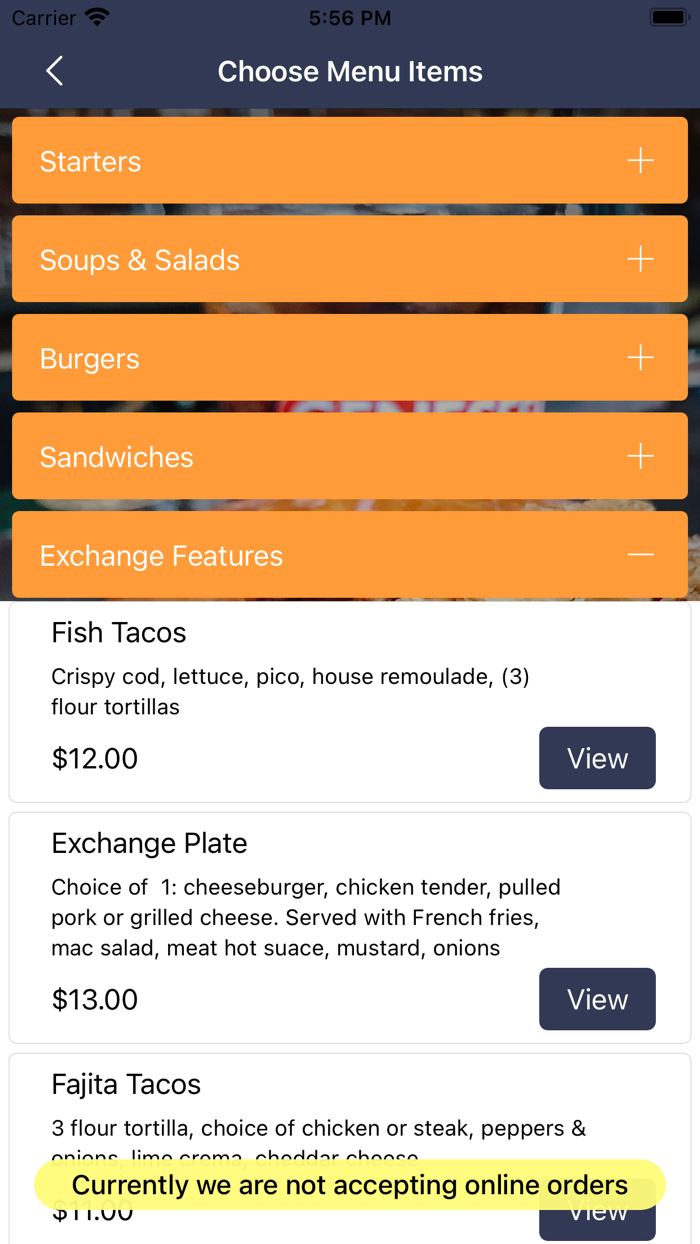Viewport: 700px width, 1244px height.
Task: Tap the minus icon on Exchange Features
Action: 640,555
